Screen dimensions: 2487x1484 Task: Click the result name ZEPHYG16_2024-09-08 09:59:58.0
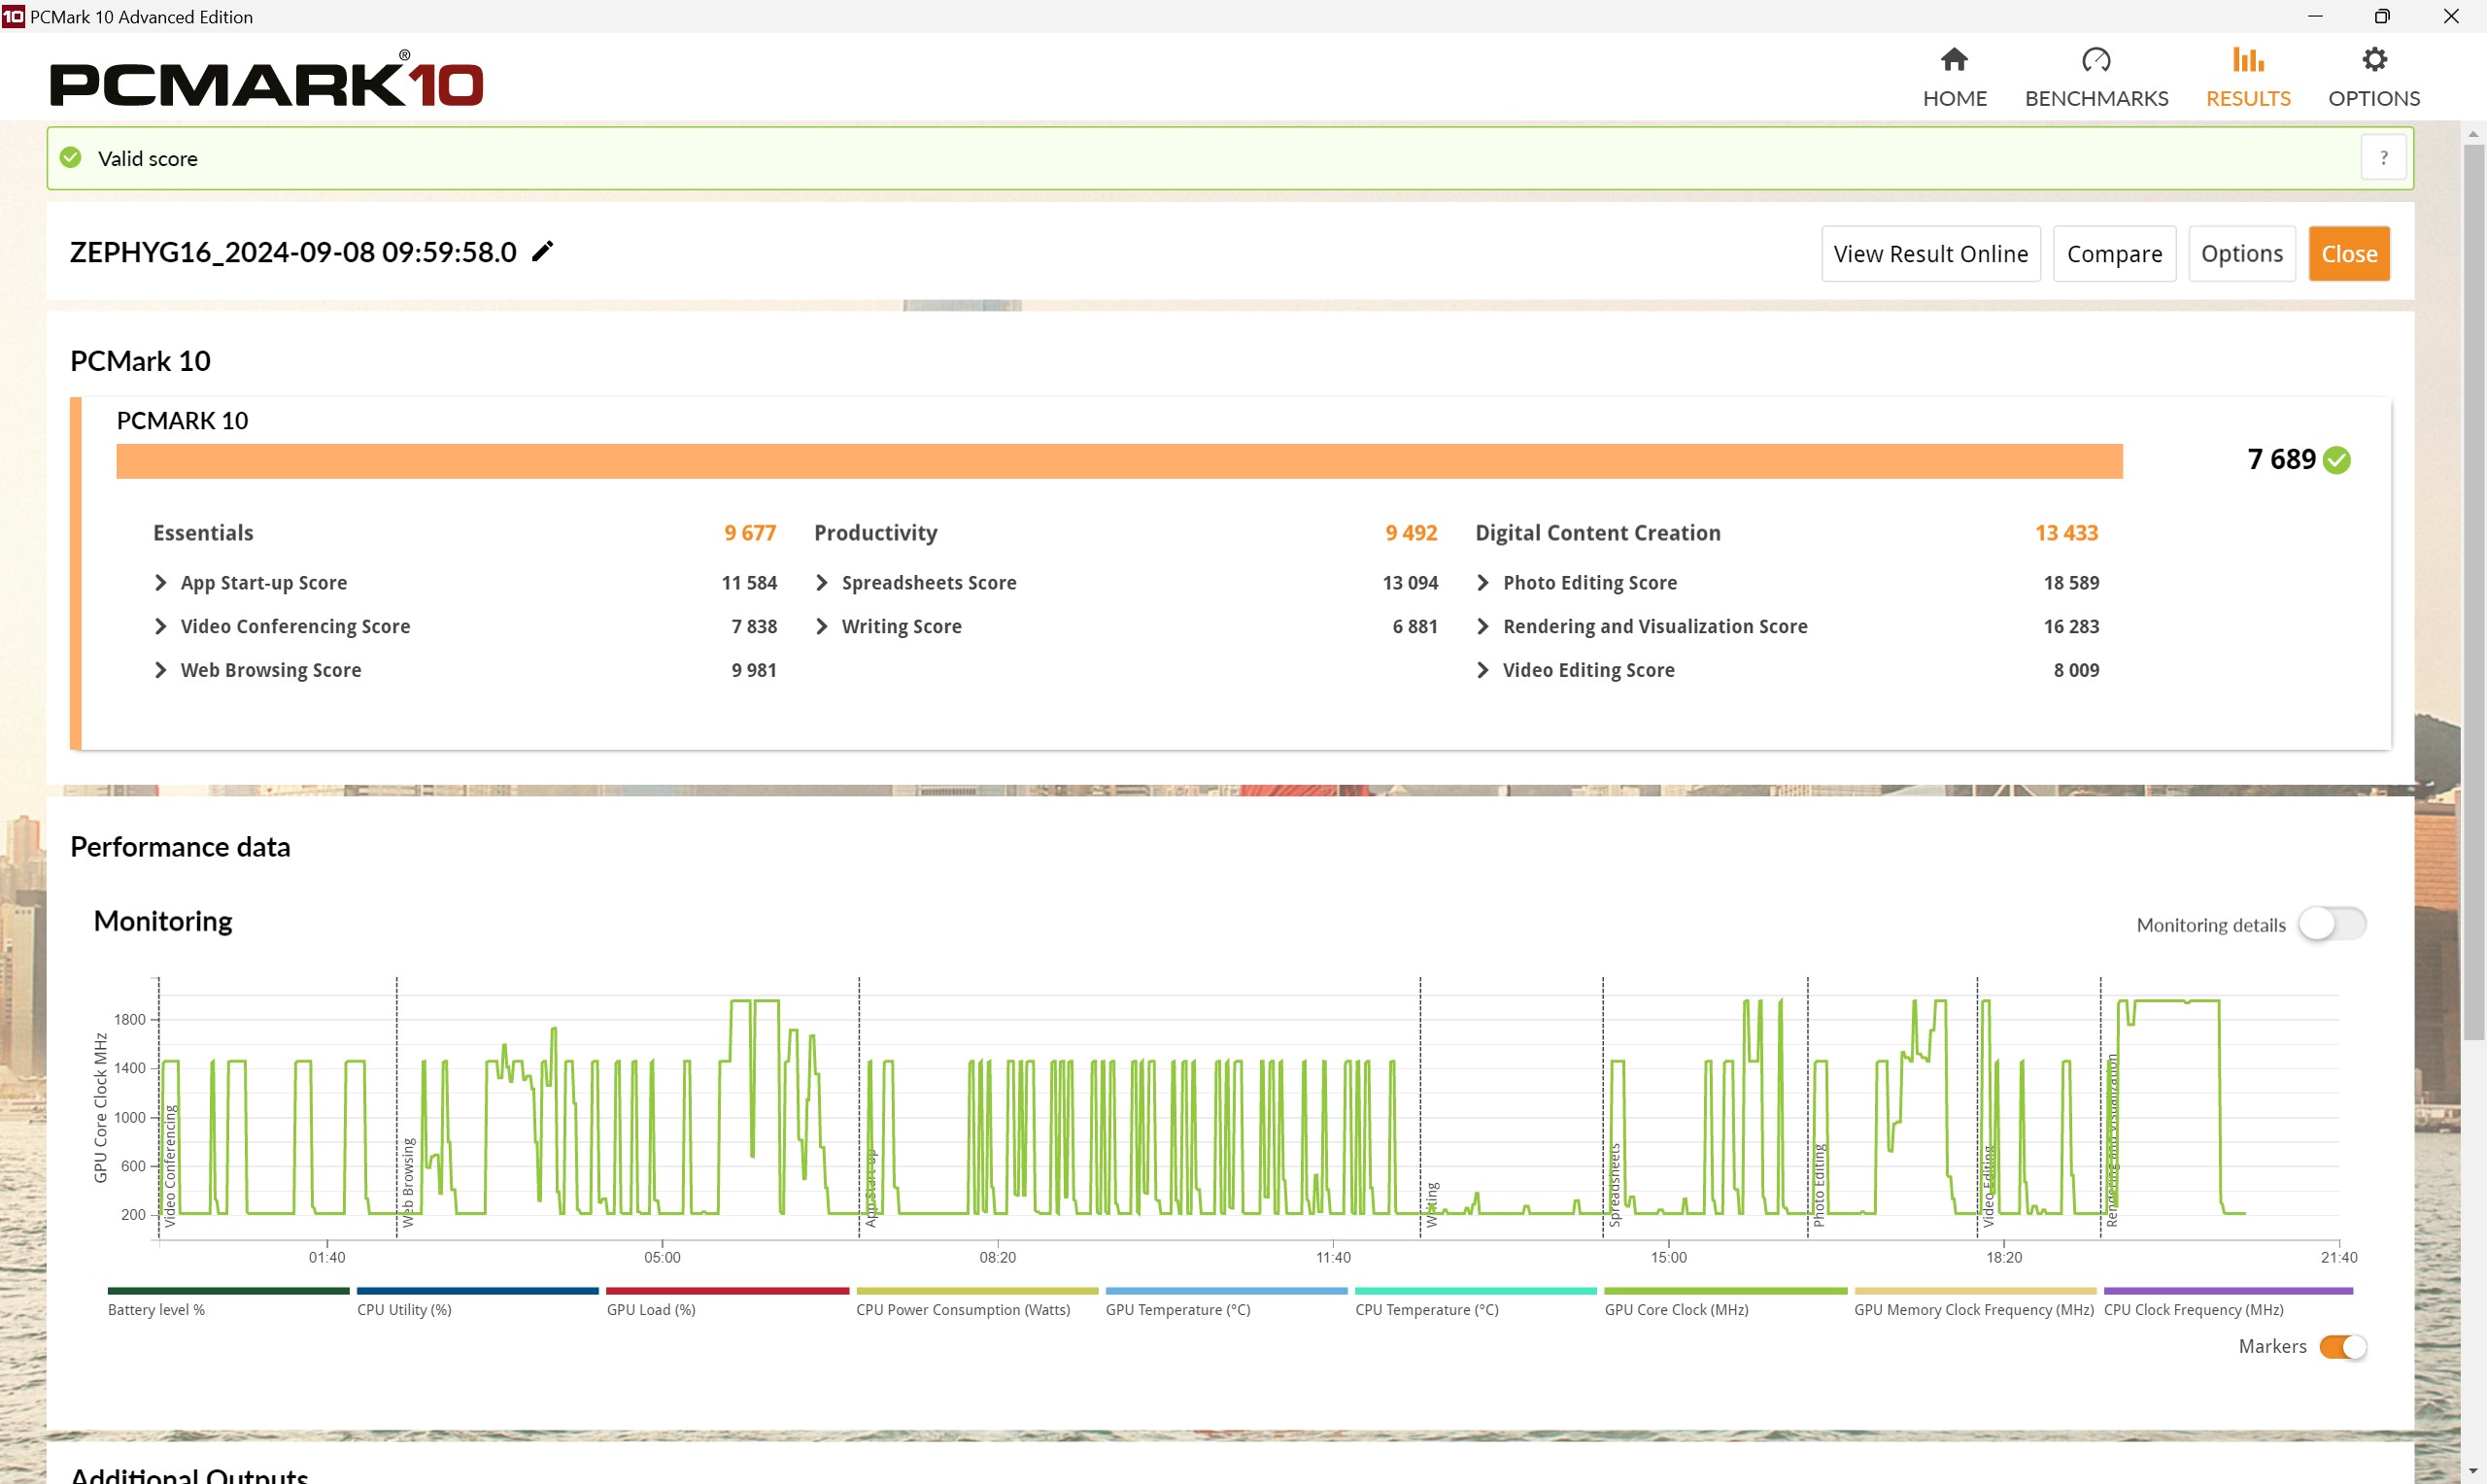[x=293, y=252]
